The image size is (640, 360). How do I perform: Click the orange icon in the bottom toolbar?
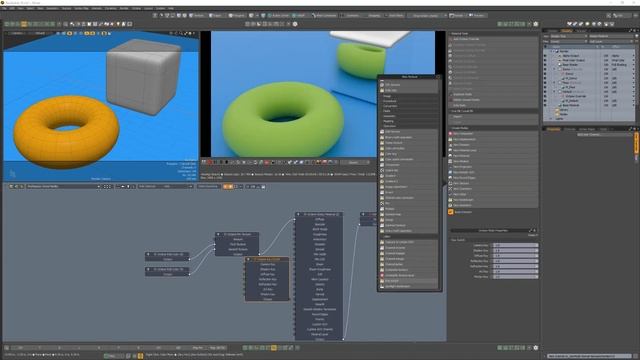point(274,348)
